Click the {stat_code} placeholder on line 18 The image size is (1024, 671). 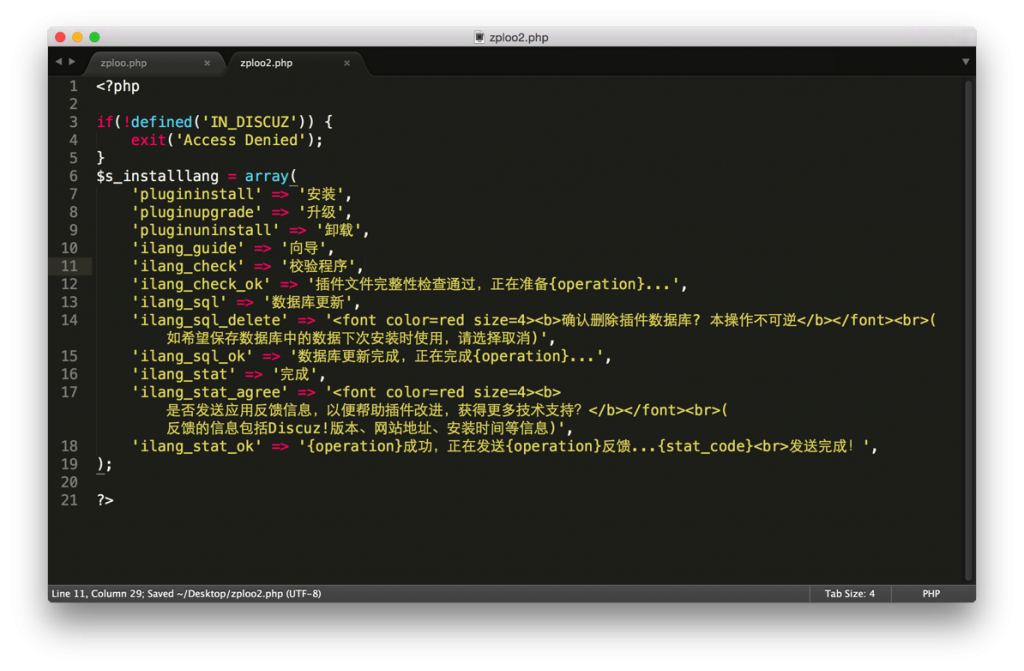click(705, 446)
